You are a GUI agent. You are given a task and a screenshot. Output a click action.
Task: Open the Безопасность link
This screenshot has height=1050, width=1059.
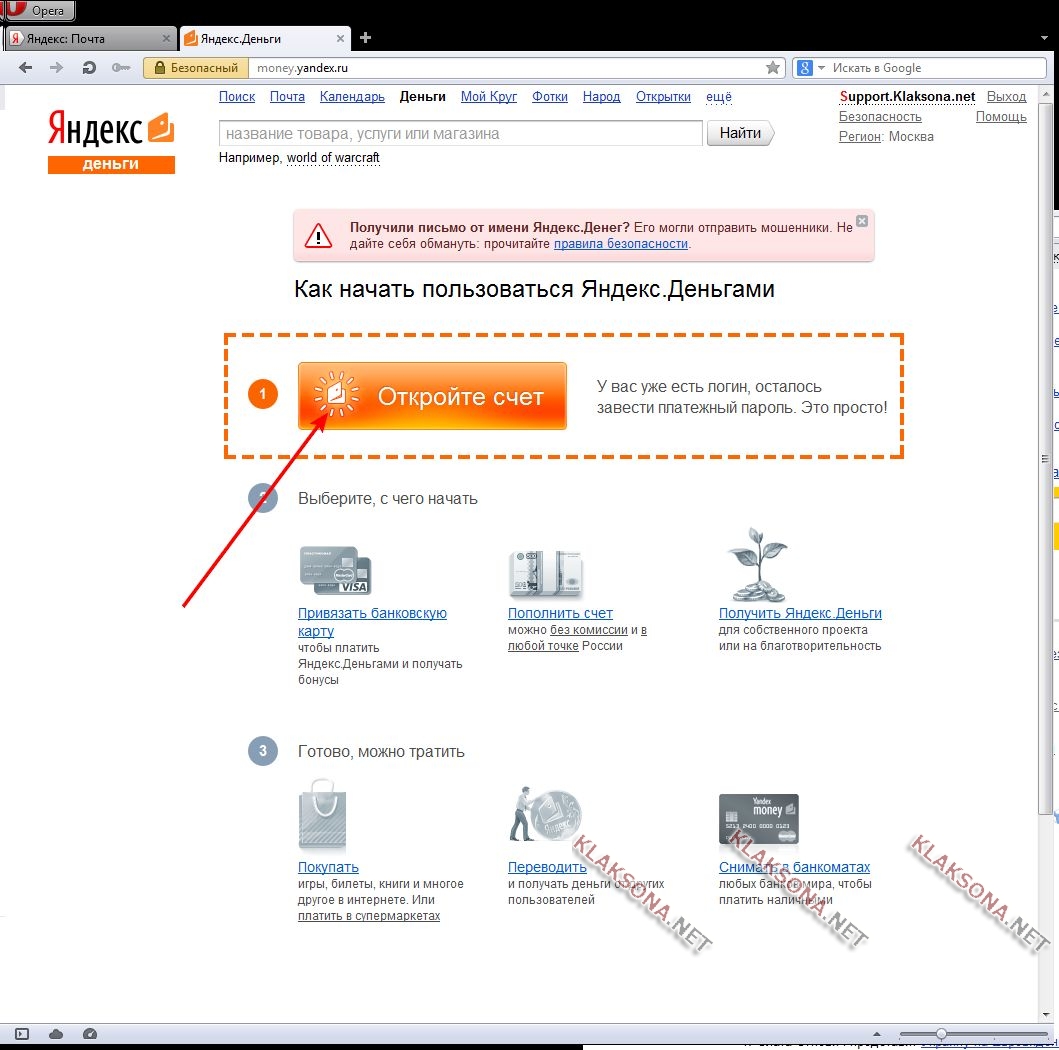point(880,117)
